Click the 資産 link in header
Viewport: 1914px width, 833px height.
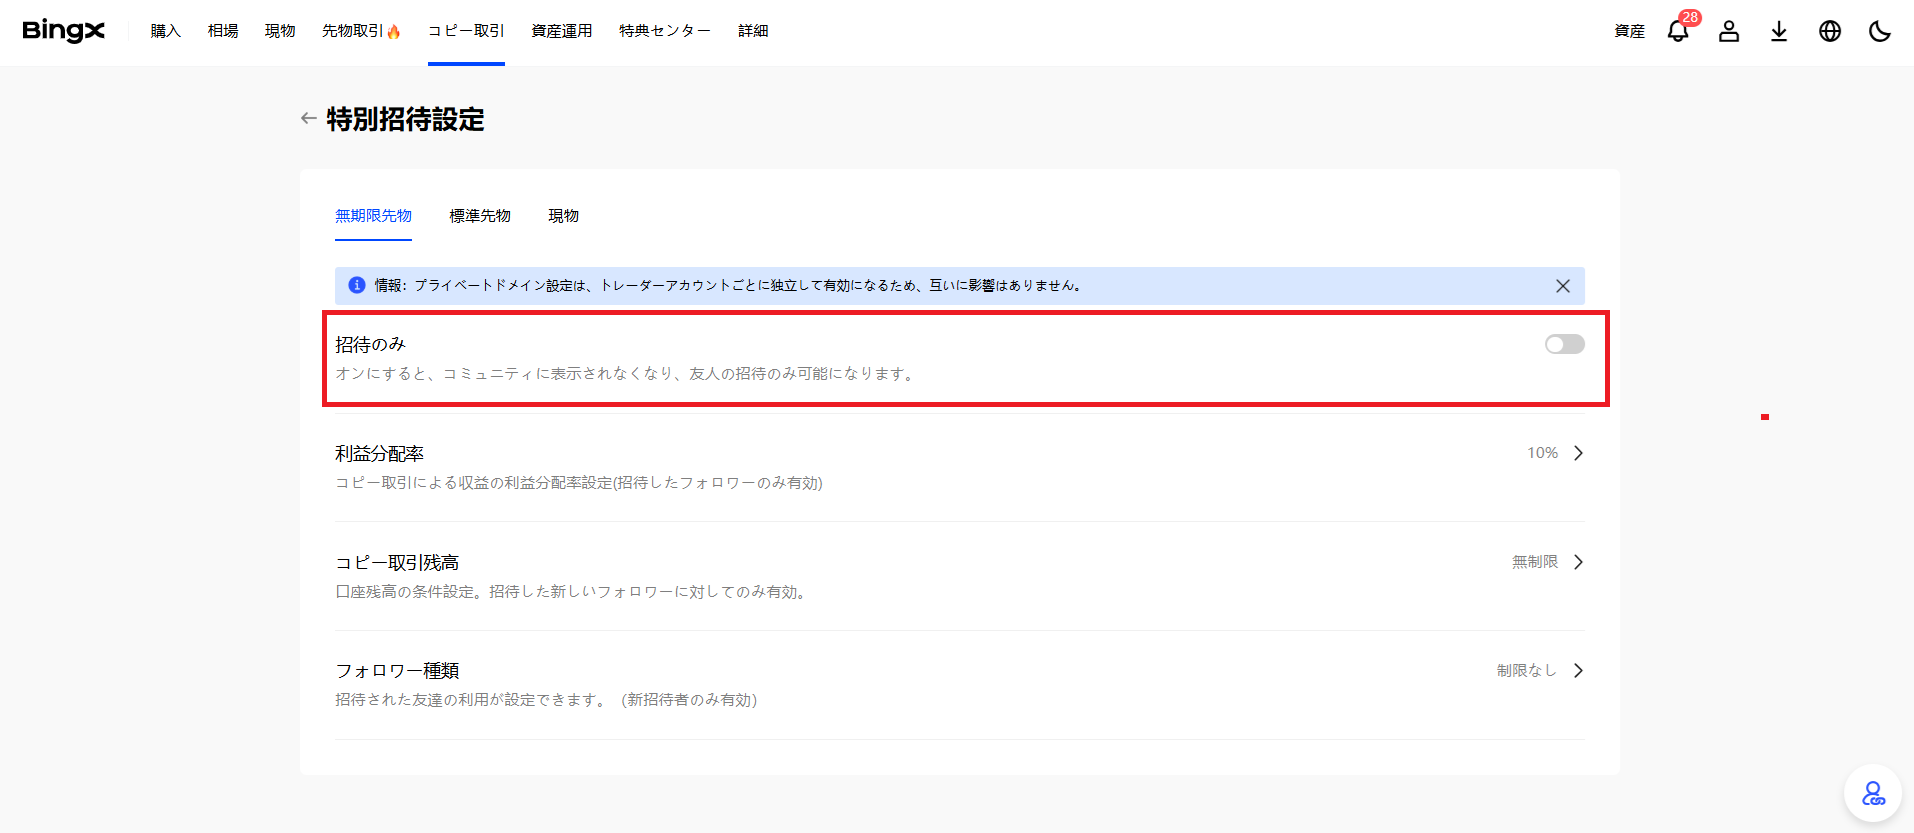tap(1629, 31)
